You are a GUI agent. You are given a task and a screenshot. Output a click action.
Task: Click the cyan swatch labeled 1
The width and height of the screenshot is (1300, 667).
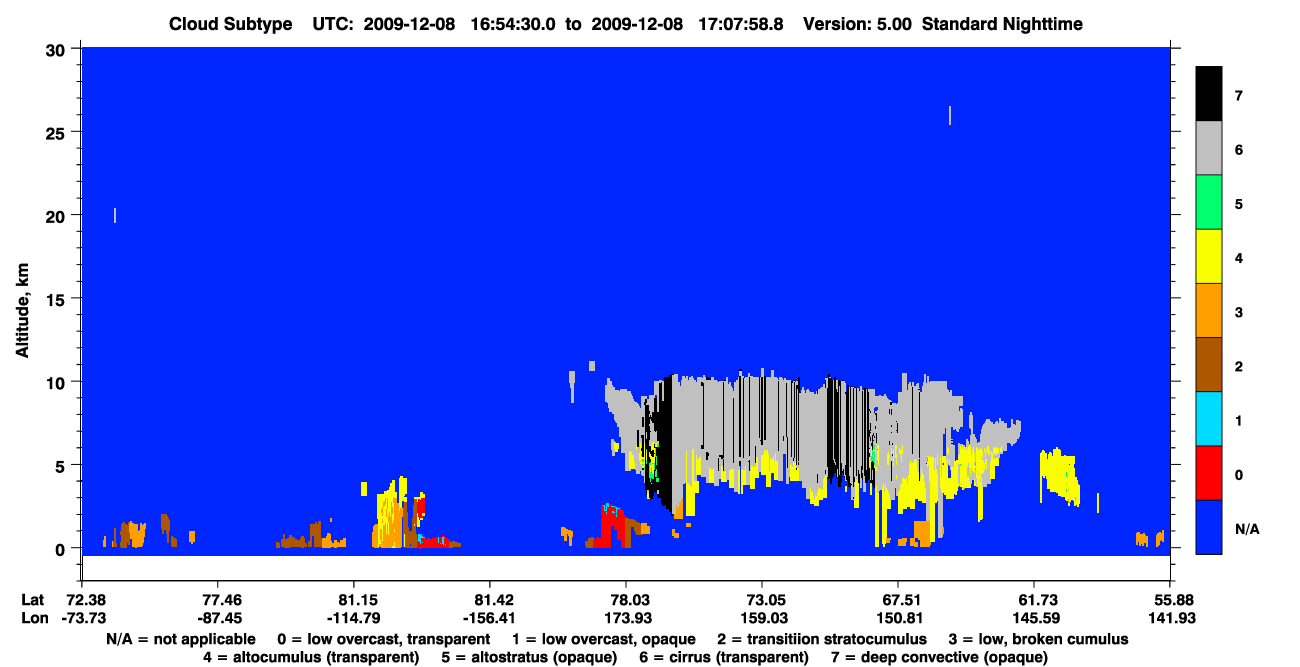click(x=1209, y=418)
